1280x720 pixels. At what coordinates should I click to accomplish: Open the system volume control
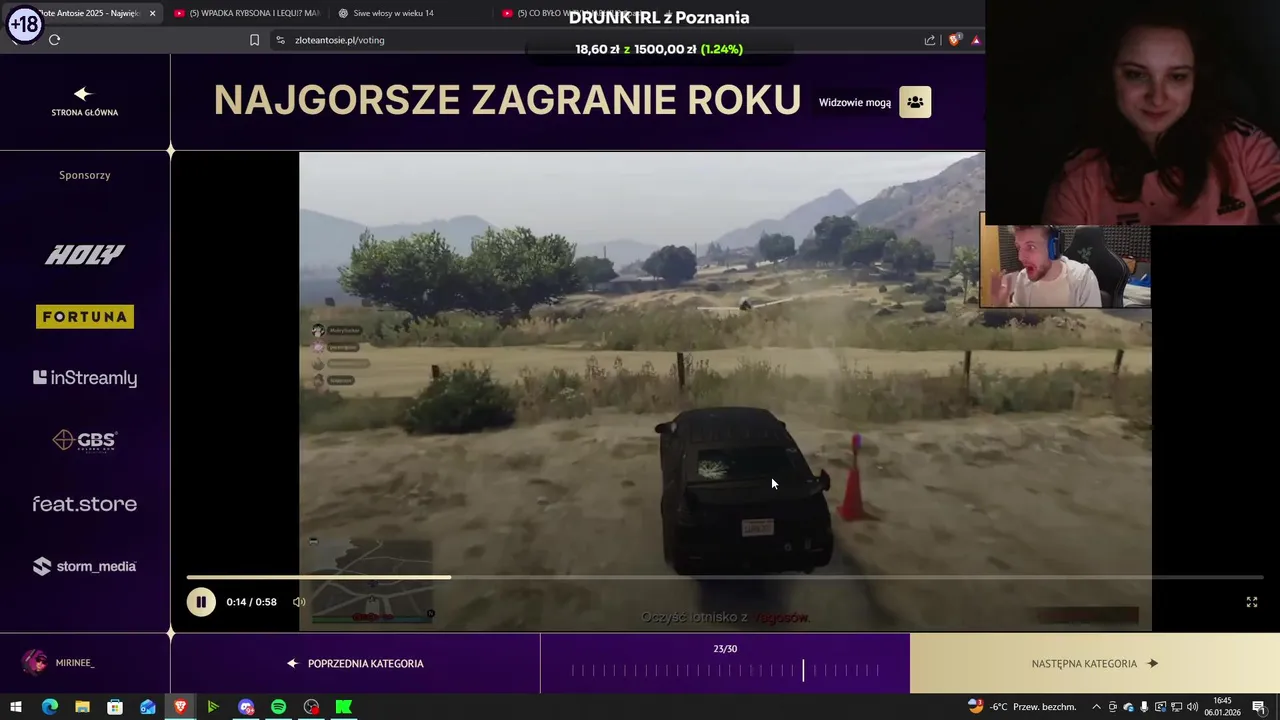click(x=1192, y=707)
